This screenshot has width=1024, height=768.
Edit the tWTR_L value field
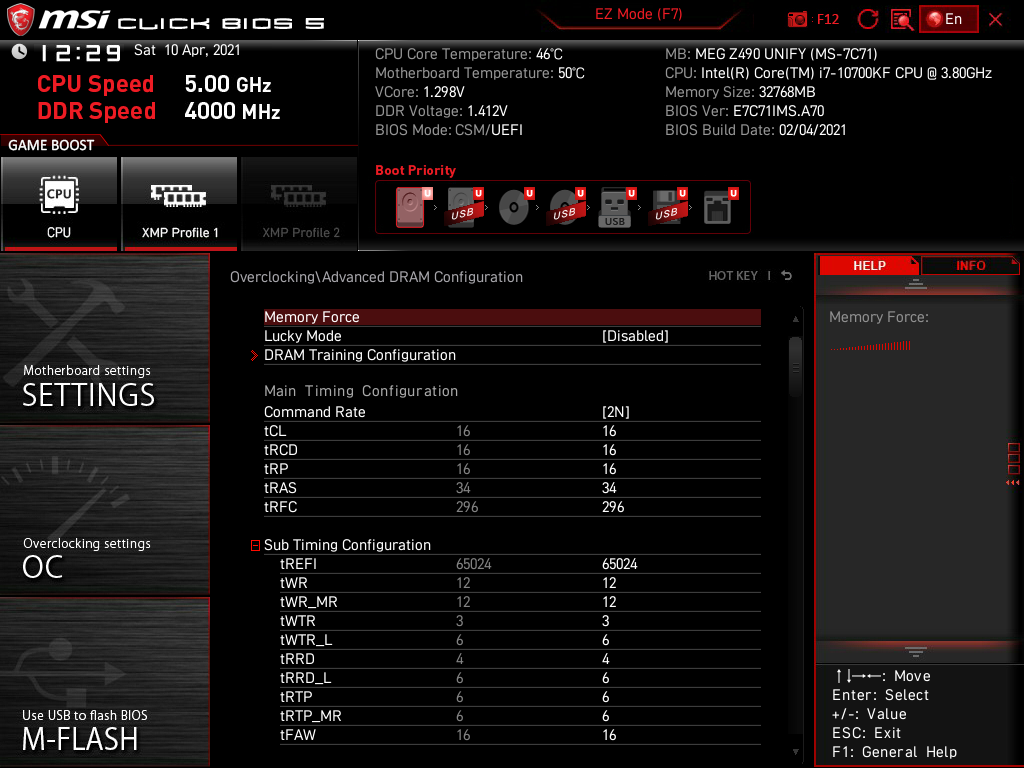click(605, 639)
